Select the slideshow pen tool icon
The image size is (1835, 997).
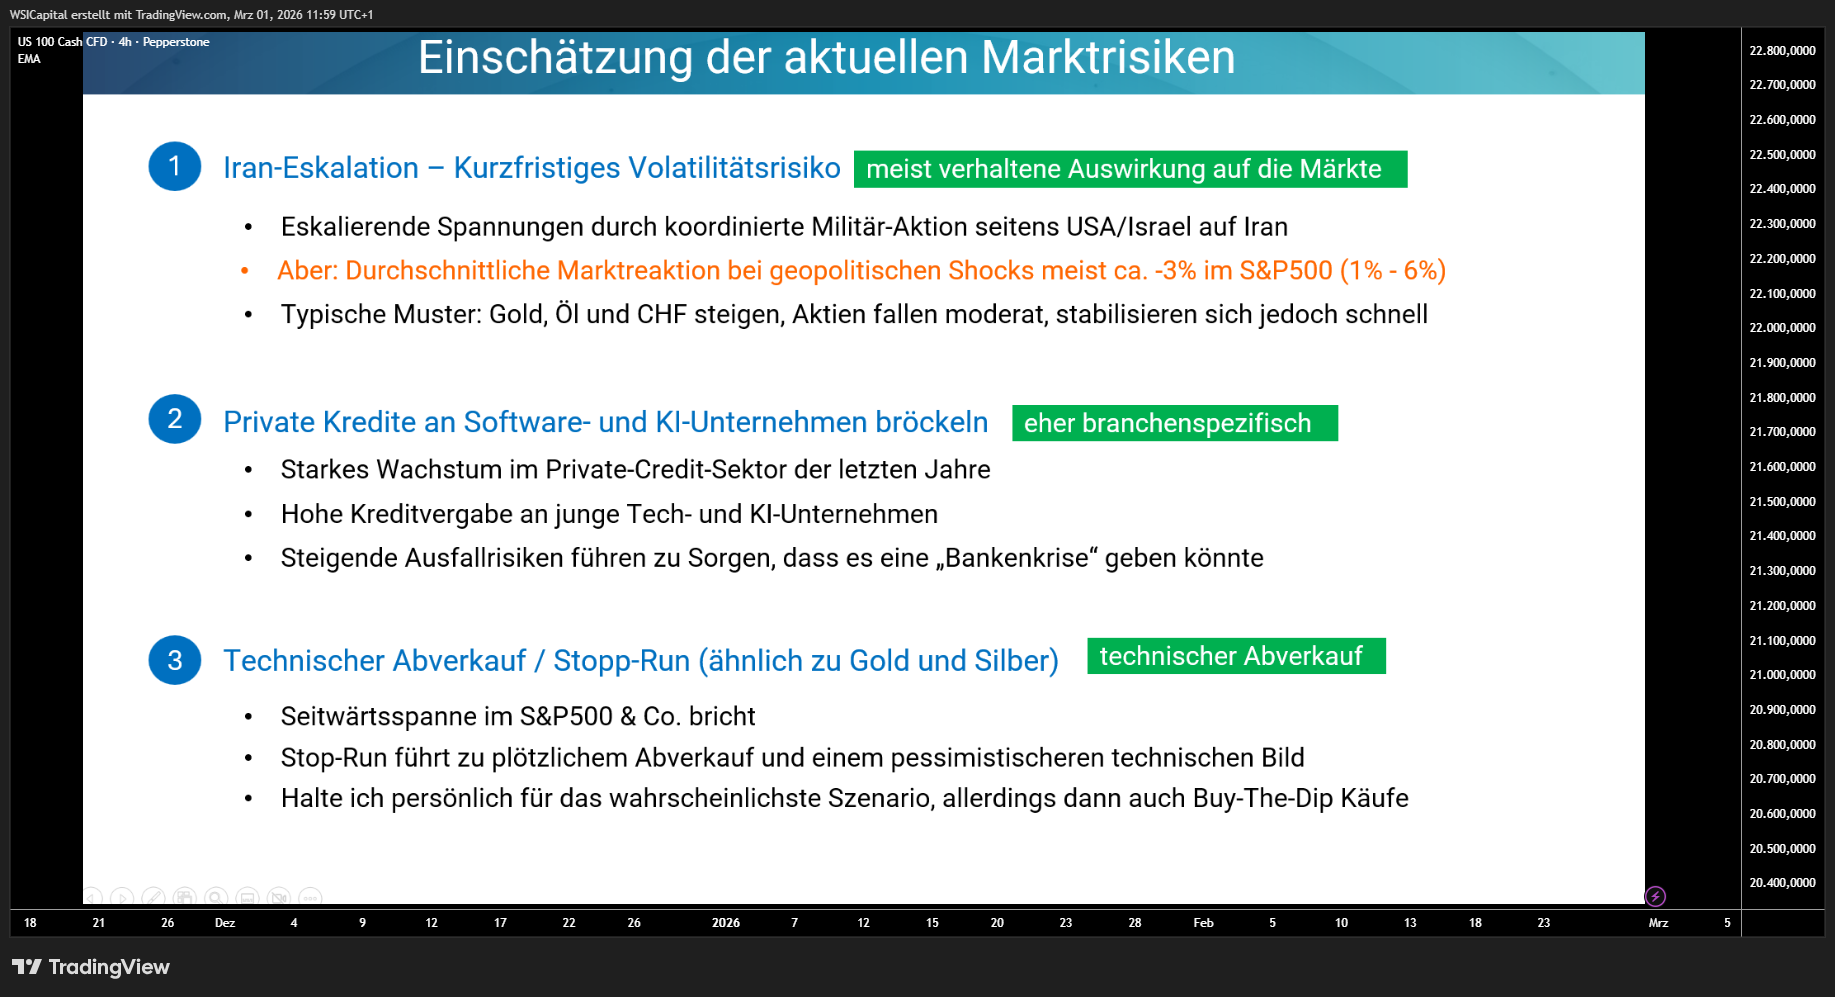[154, 898]
